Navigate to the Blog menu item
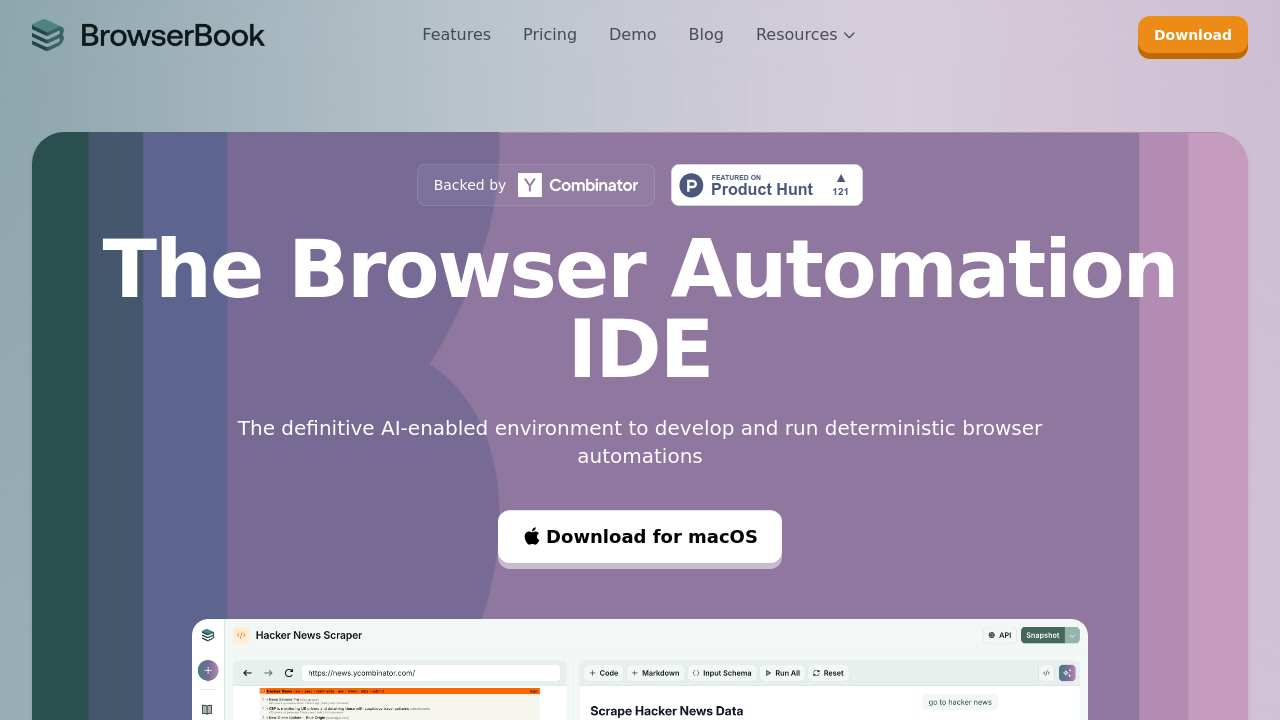1280x720 pixels. coord(705,34)
